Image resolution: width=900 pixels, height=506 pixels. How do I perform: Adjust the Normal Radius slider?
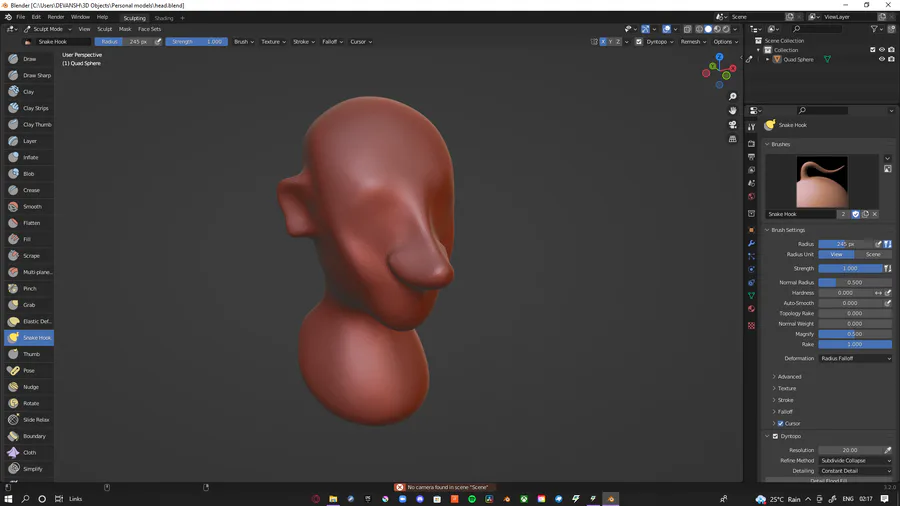pyautogui.click(x=855, y=283)
